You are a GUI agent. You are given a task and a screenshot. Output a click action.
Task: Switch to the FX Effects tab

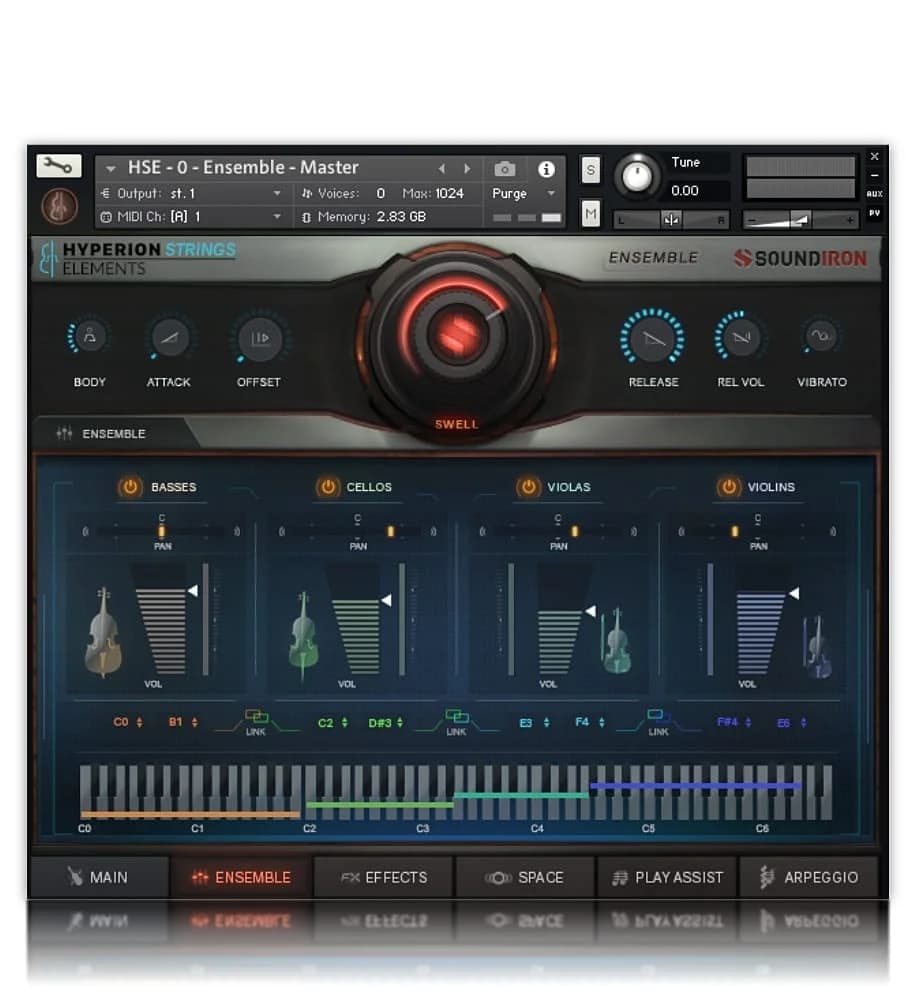383,877
